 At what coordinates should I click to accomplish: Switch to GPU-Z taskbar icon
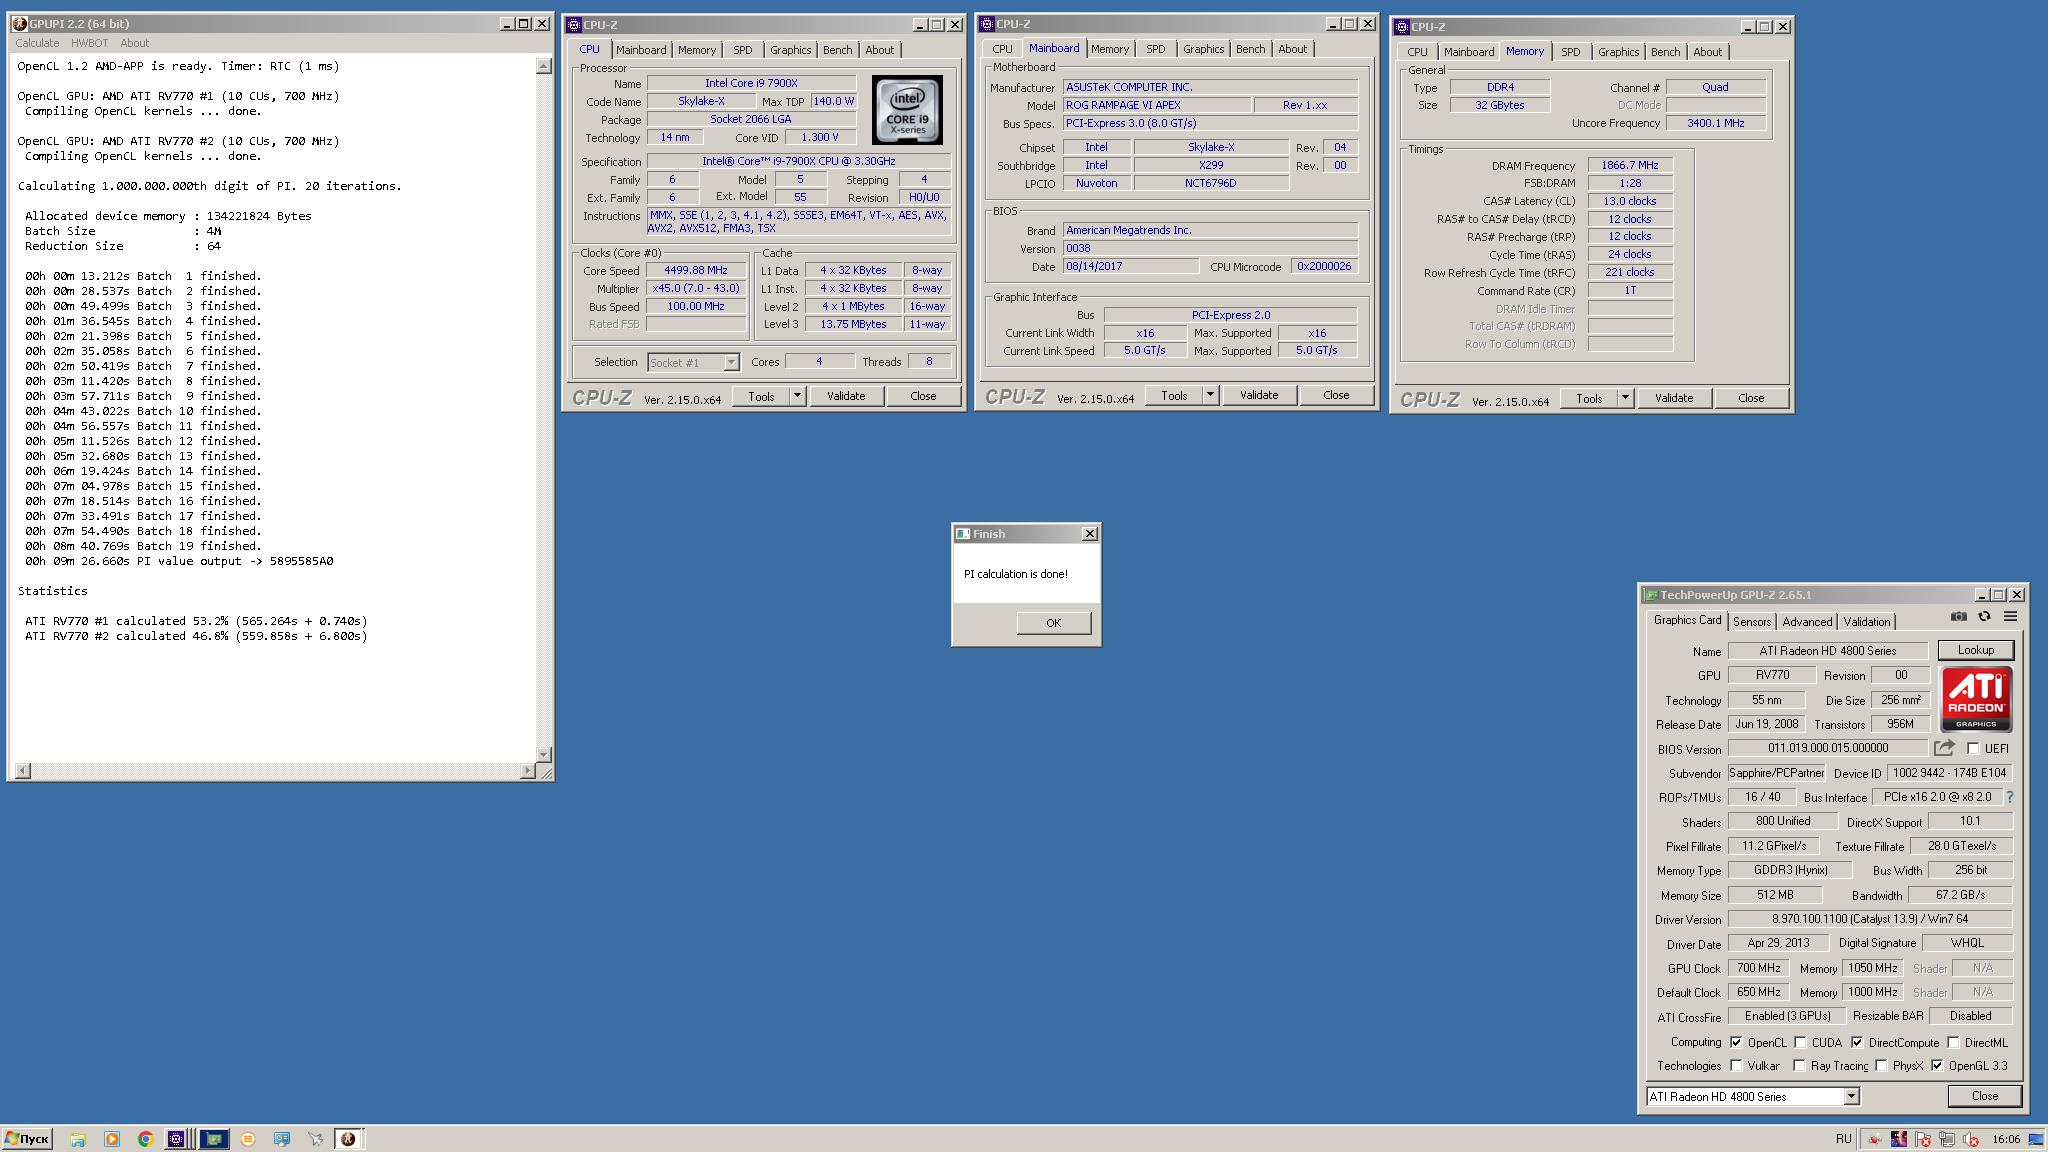click(x=213, y=1139)
